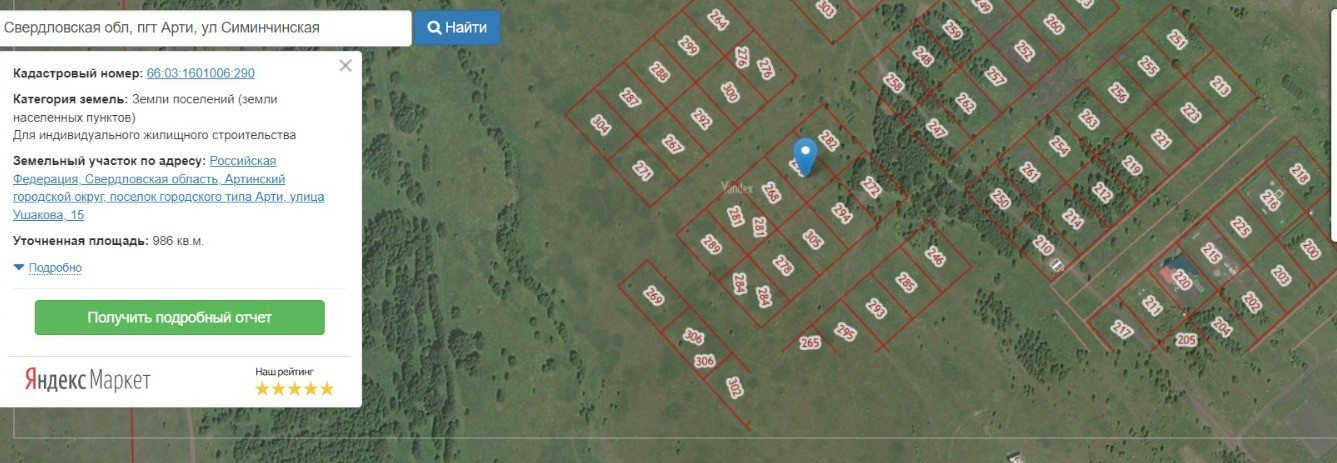Select parcel labeled 287 on map
The width and height of the screenshot is (1337, 463).
pos(629,98)
